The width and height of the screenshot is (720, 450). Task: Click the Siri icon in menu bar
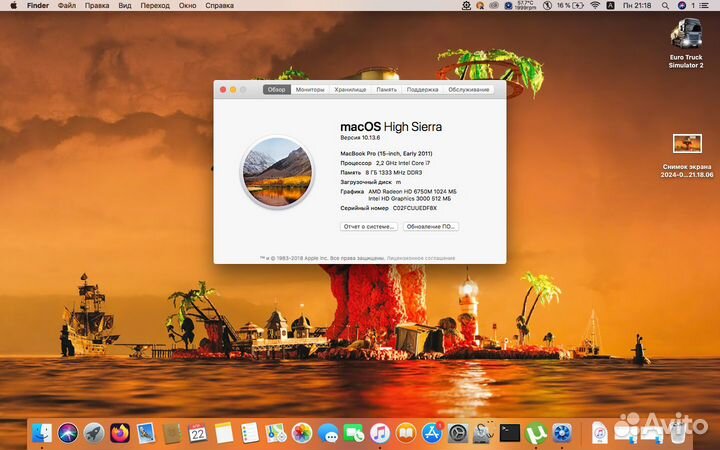[x=682, y=6]
